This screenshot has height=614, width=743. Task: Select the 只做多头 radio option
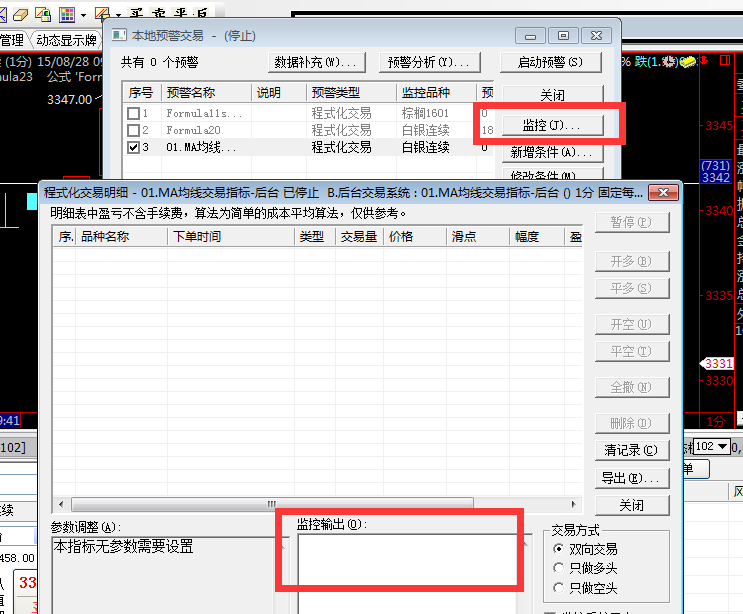pos(558,568)
